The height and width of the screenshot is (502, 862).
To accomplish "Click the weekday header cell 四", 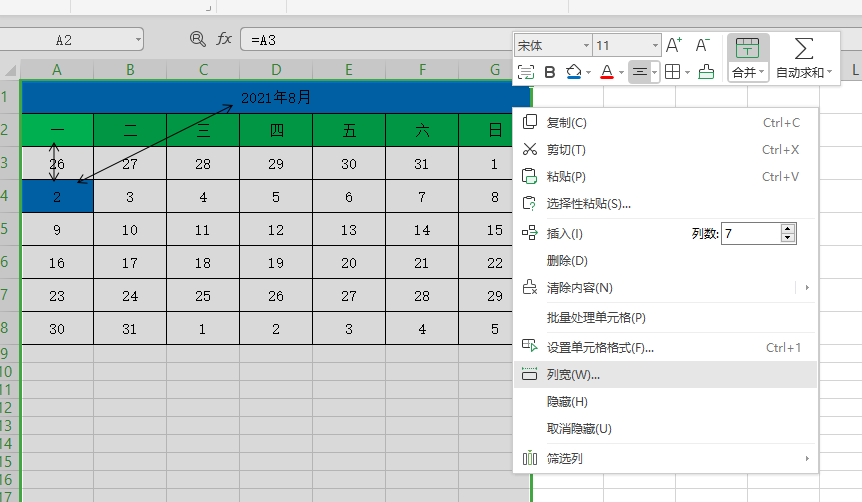I will (276, 130).
